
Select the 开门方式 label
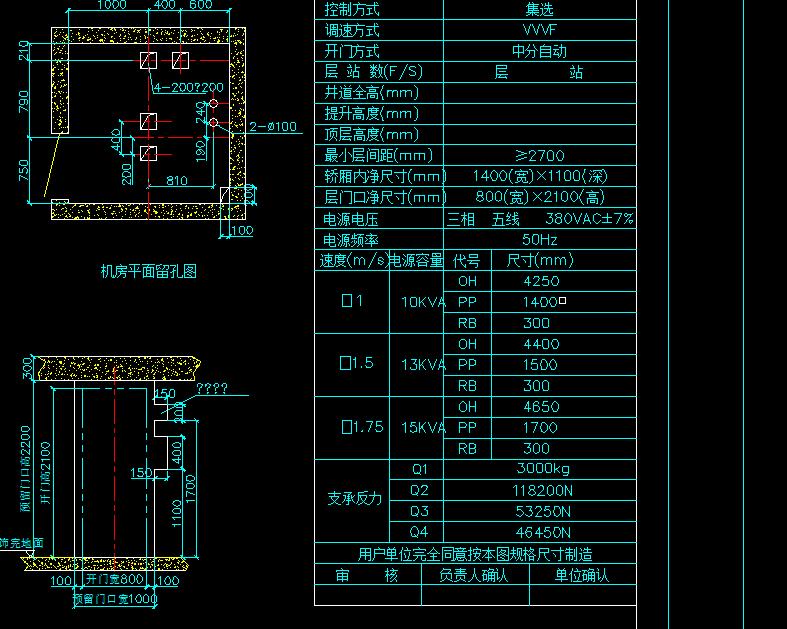(352, 51)
